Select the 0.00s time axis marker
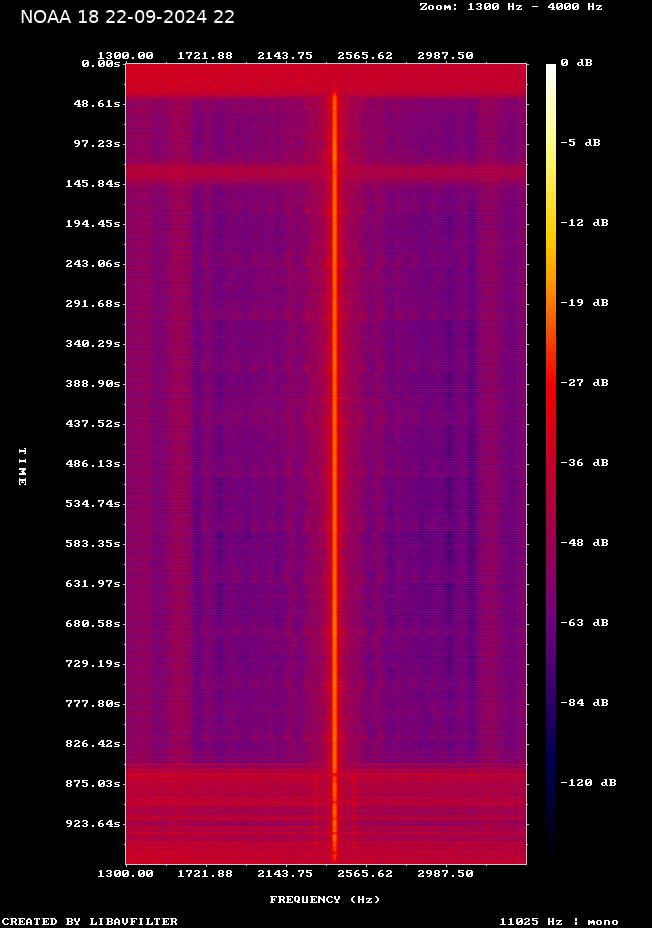 click(x=101, y=63)
